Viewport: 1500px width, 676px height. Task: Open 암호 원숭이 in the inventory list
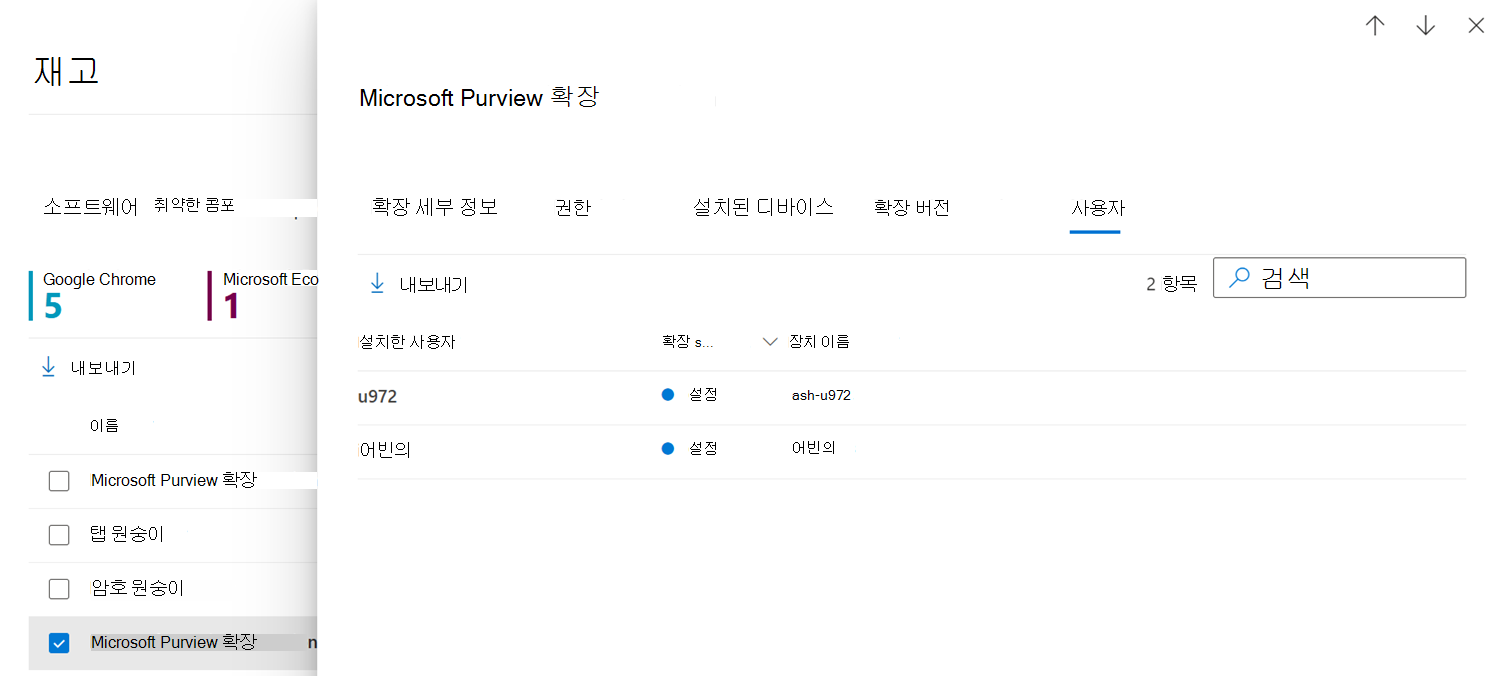click(x=137, y=589)
